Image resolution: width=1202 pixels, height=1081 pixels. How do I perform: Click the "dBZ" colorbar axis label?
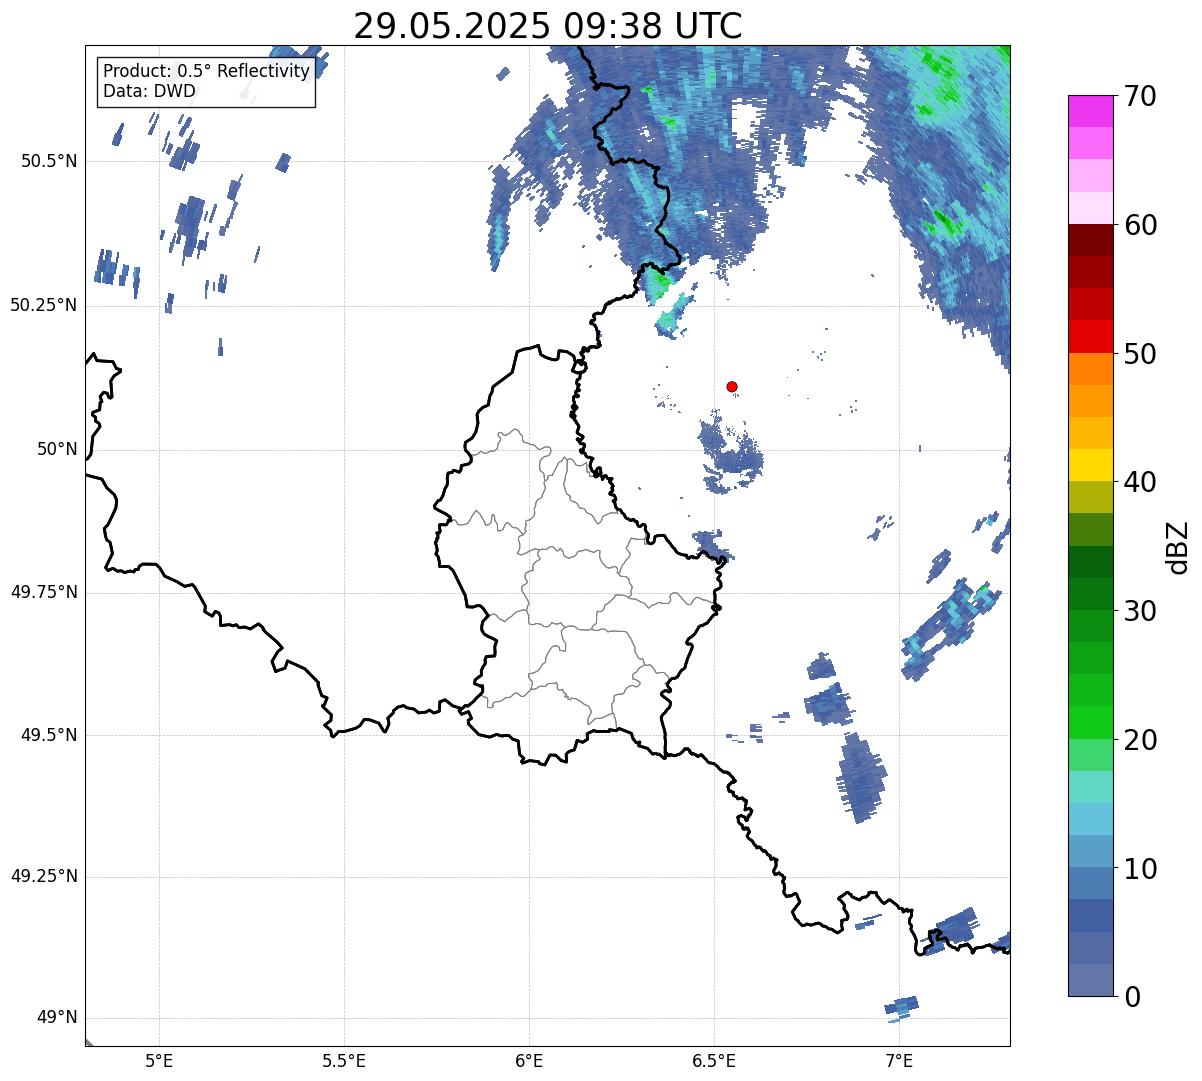coord(1178,546)
